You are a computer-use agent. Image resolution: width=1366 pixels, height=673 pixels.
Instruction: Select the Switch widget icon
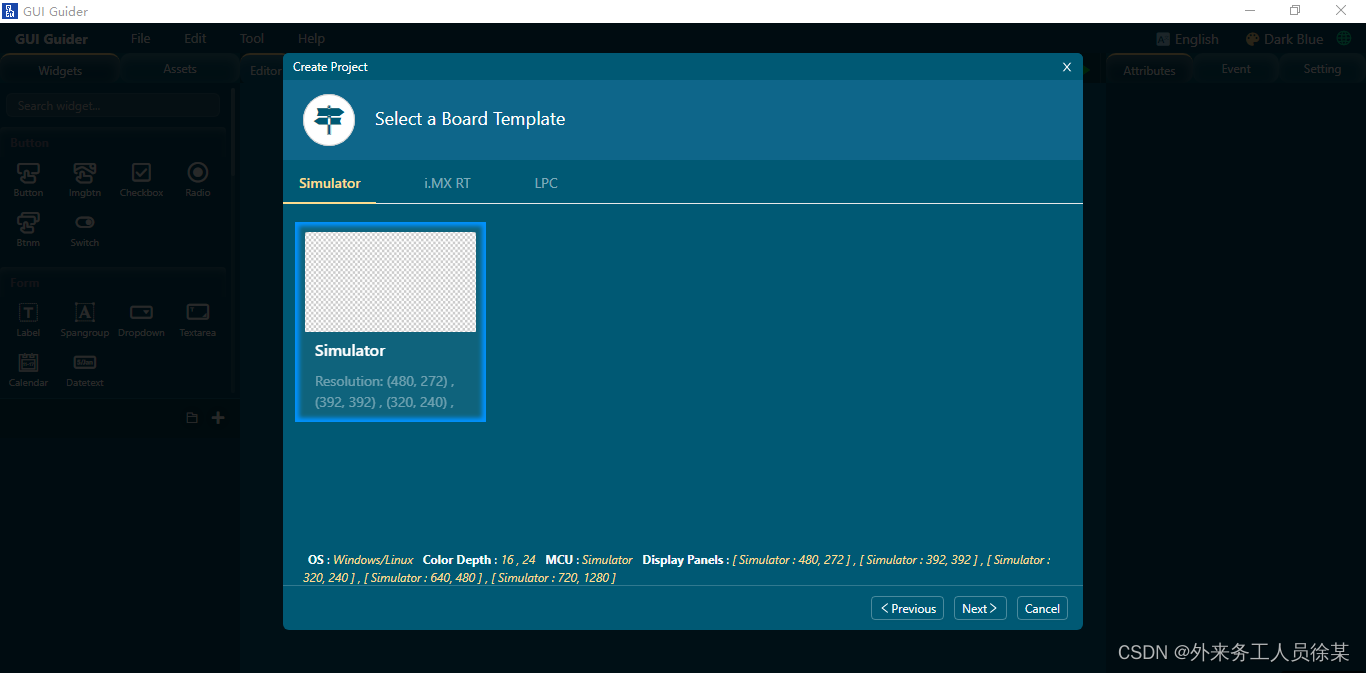tap(85, 223)
